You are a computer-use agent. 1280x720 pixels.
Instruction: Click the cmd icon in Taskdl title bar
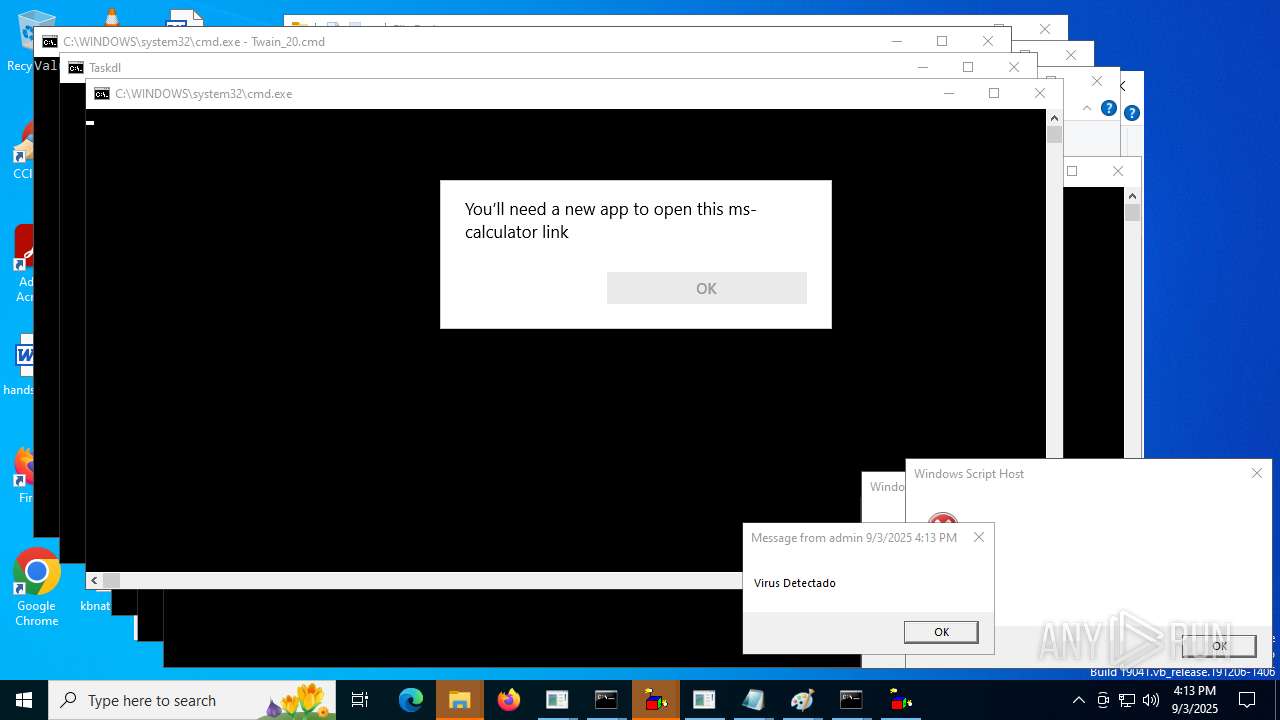tap(75, 68)
